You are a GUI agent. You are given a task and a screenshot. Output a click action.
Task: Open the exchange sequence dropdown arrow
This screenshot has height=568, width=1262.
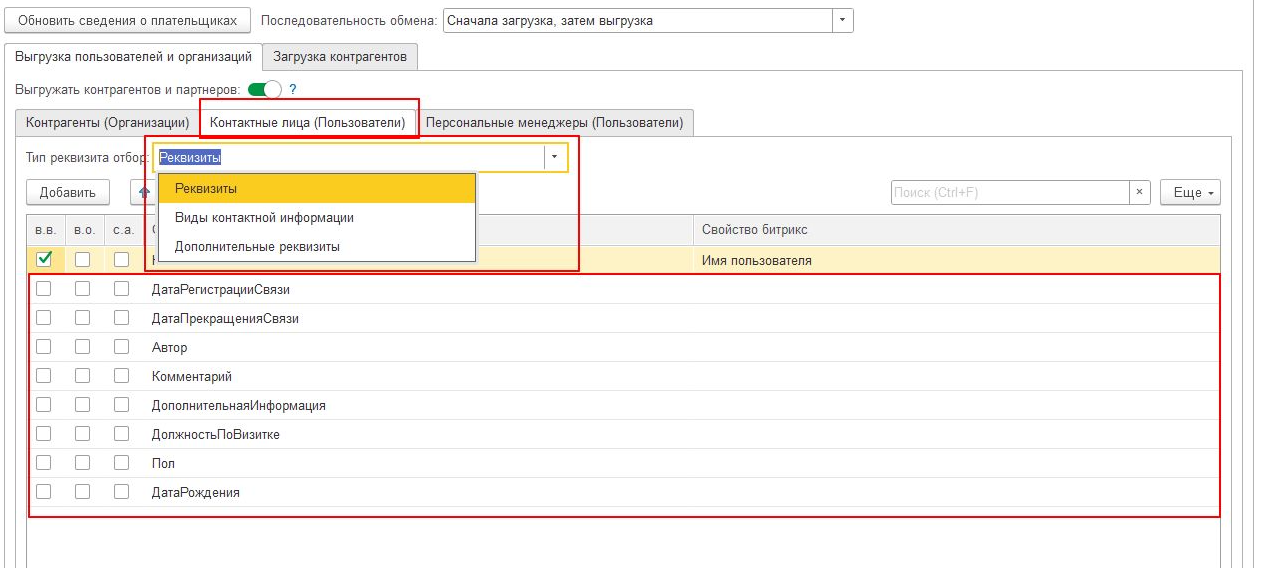(843, 20)
